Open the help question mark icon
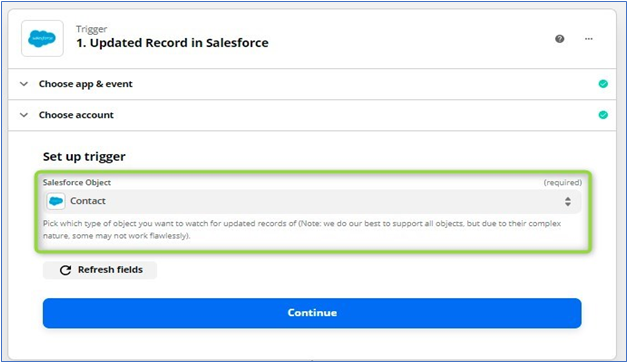 pos(560,39)
